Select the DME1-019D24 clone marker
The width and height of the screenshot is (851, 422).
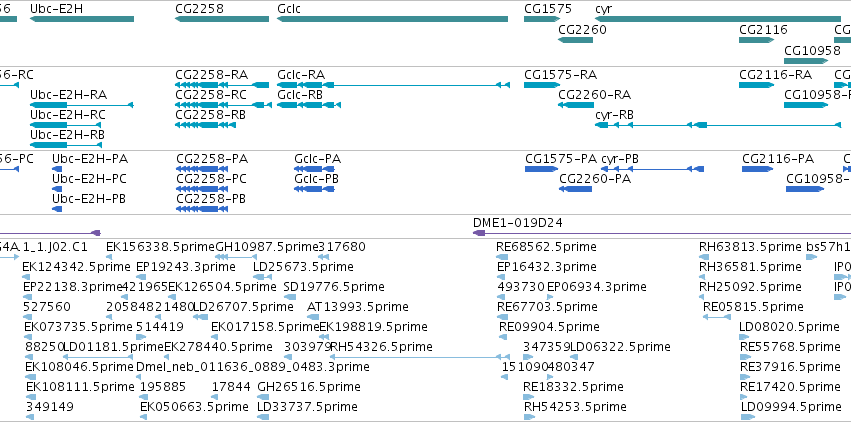point(662,233)
